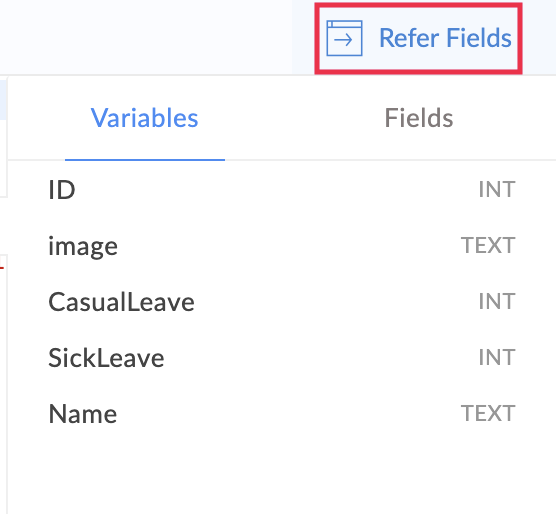The width and height of the screenshot is (556, 514).
Task: Click the red dash at panel's left edge
Action: point(2,268)
